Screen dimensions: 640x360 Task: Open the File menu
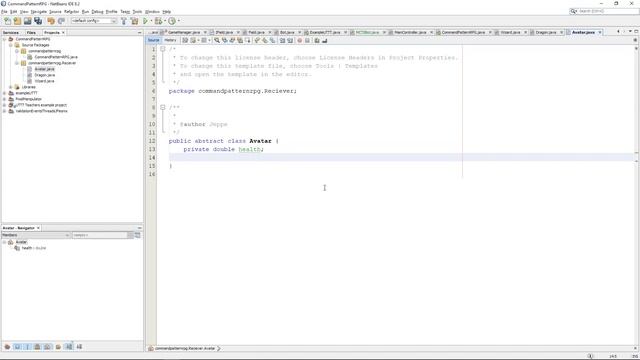click(x=4, y=12)
